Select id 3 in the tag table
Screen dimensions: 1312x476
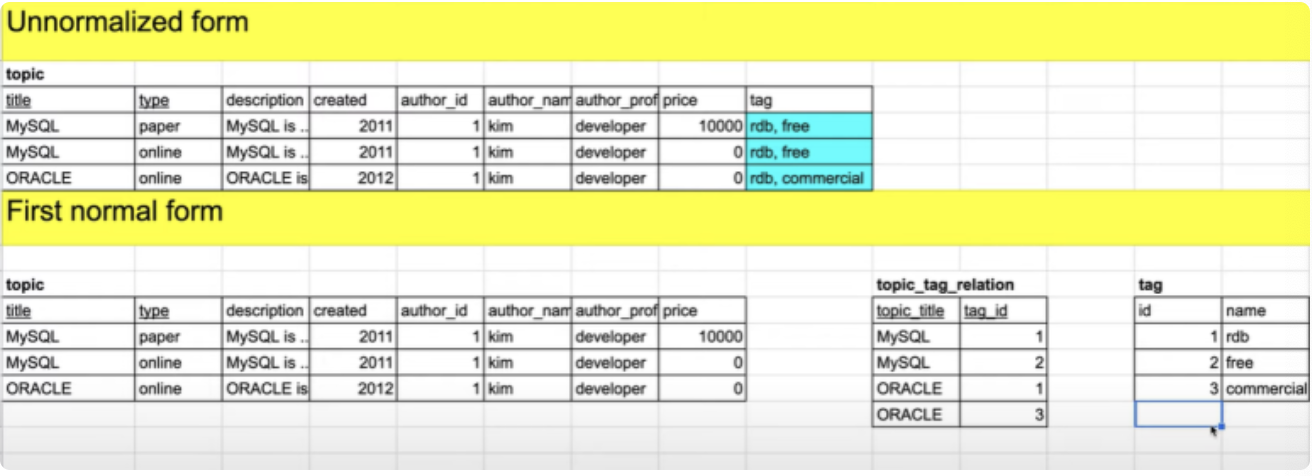(1178, 389)
